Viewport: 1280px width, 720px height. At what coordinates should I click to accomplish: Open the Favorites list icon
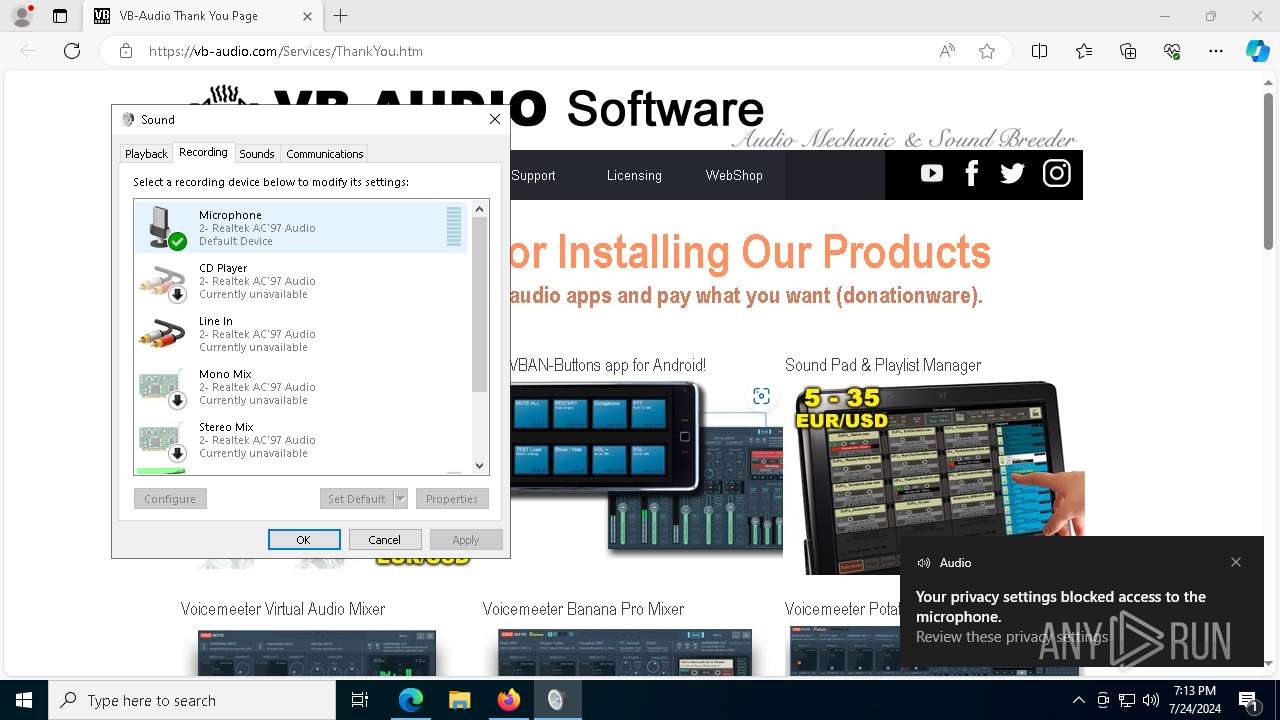(1084, 51)
